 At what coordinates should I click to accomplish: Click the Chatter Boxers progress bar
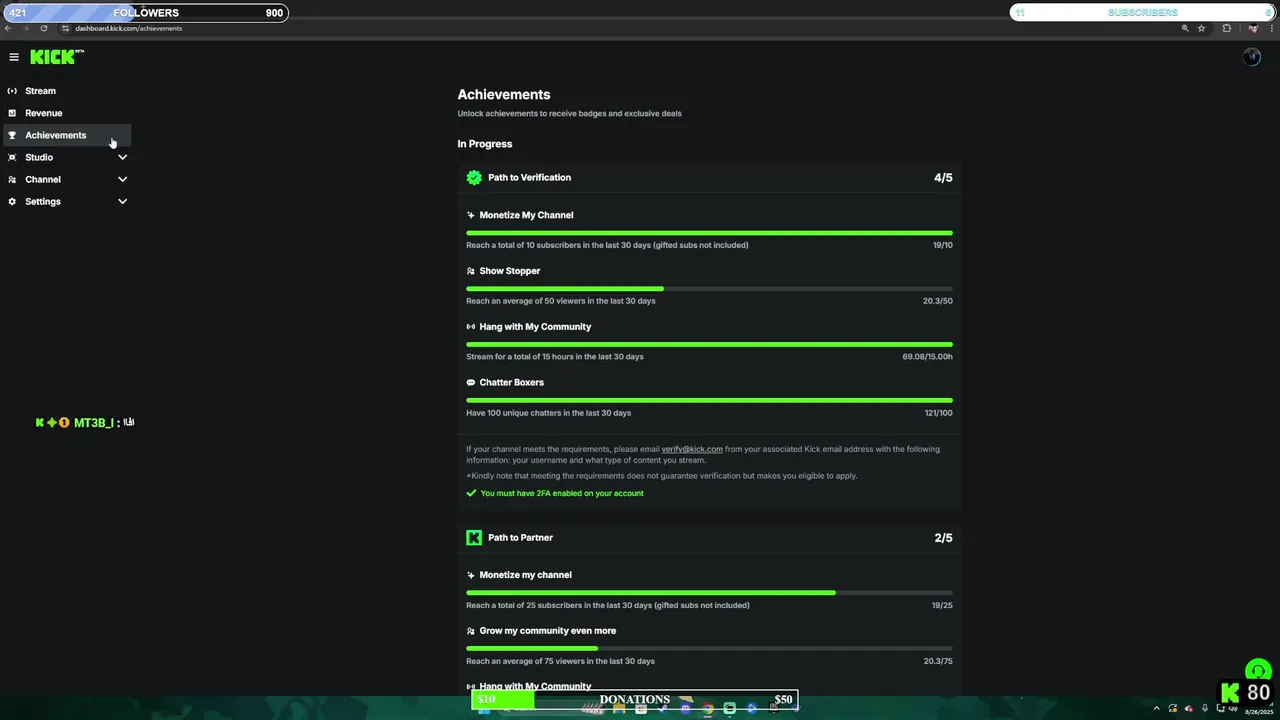click(x=709, y=401)
